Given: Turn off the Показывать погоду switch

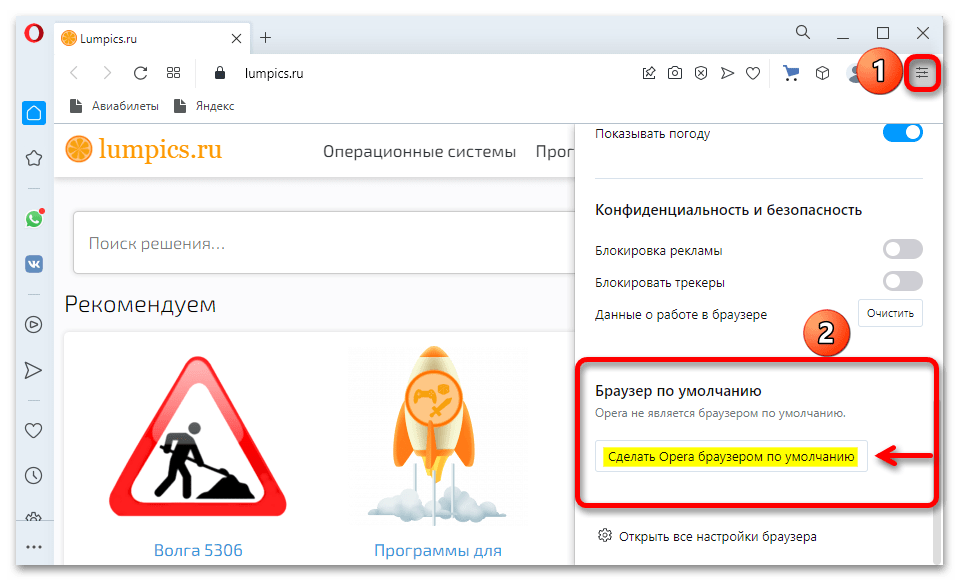Looking at the screenshot, I should click(903, 133).
